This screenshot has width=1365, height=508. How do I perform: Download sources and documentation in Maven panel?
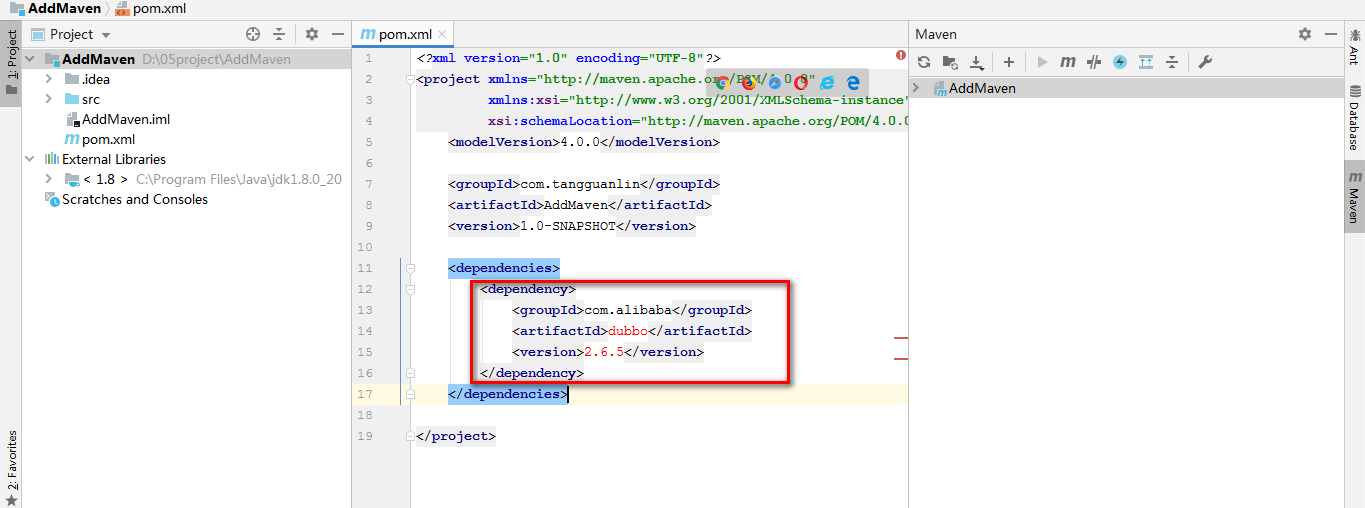coord(977,62)
